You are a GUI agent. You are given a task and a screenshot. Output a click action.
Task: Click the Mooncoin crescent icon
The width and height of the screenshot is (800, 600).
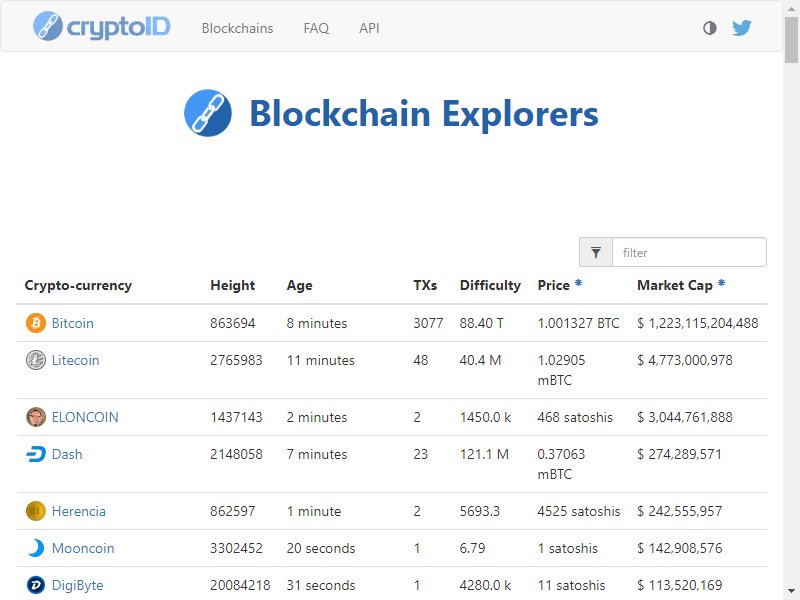[x=36, y=548]
